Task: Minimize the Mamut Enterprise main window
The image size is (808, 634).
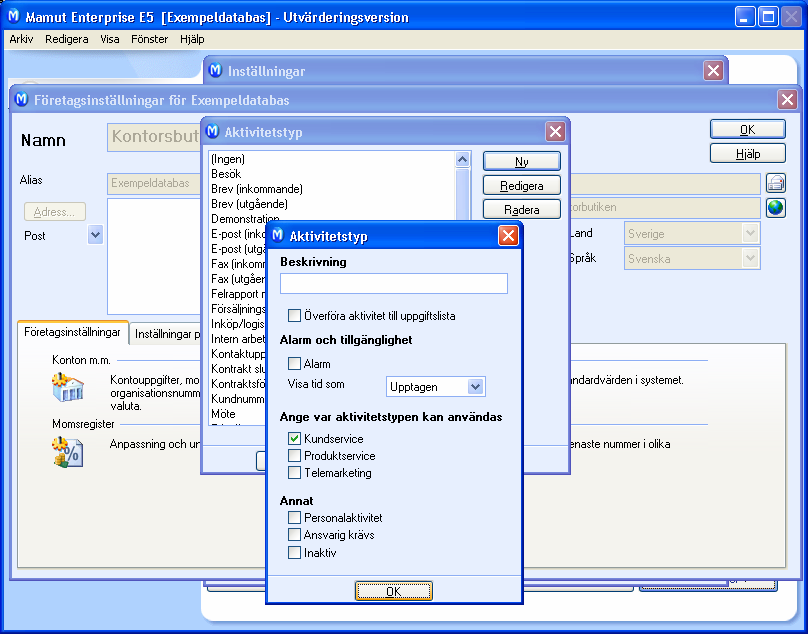Action: [x=744, y=17]
